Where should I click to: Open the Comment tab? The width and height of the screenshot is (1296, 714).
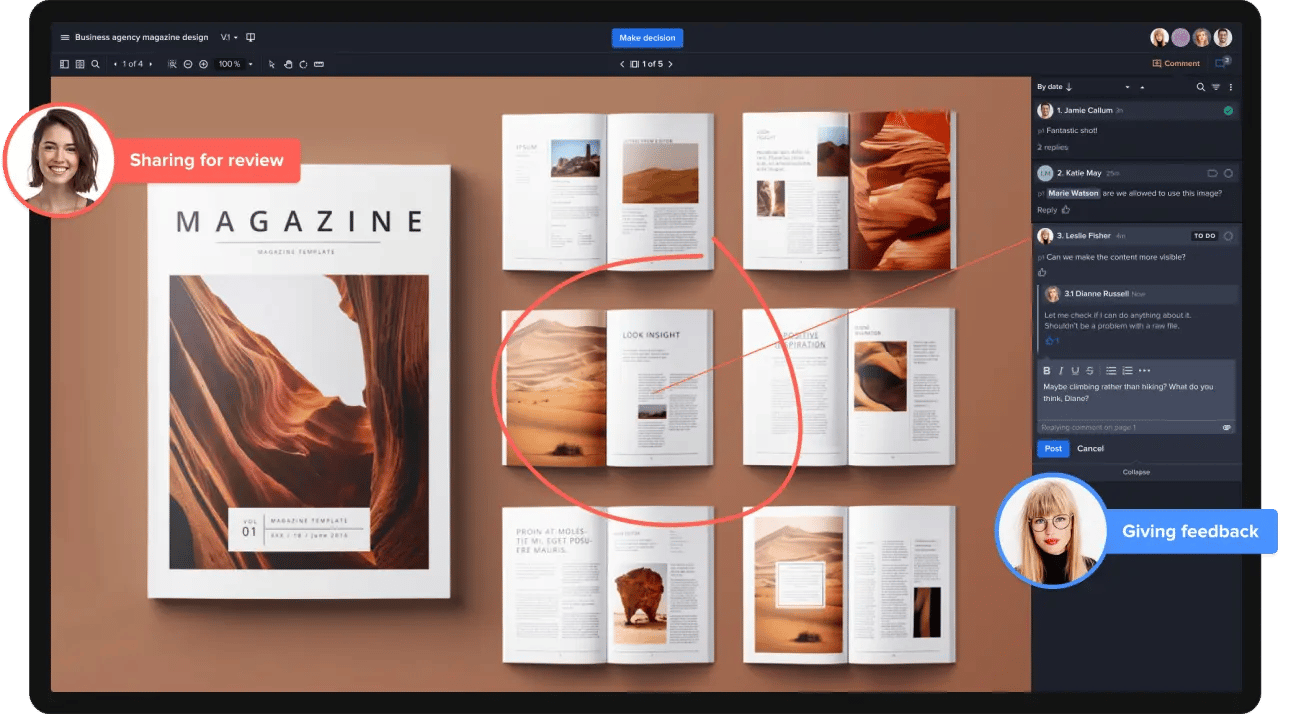click(x=1176, y=64)
